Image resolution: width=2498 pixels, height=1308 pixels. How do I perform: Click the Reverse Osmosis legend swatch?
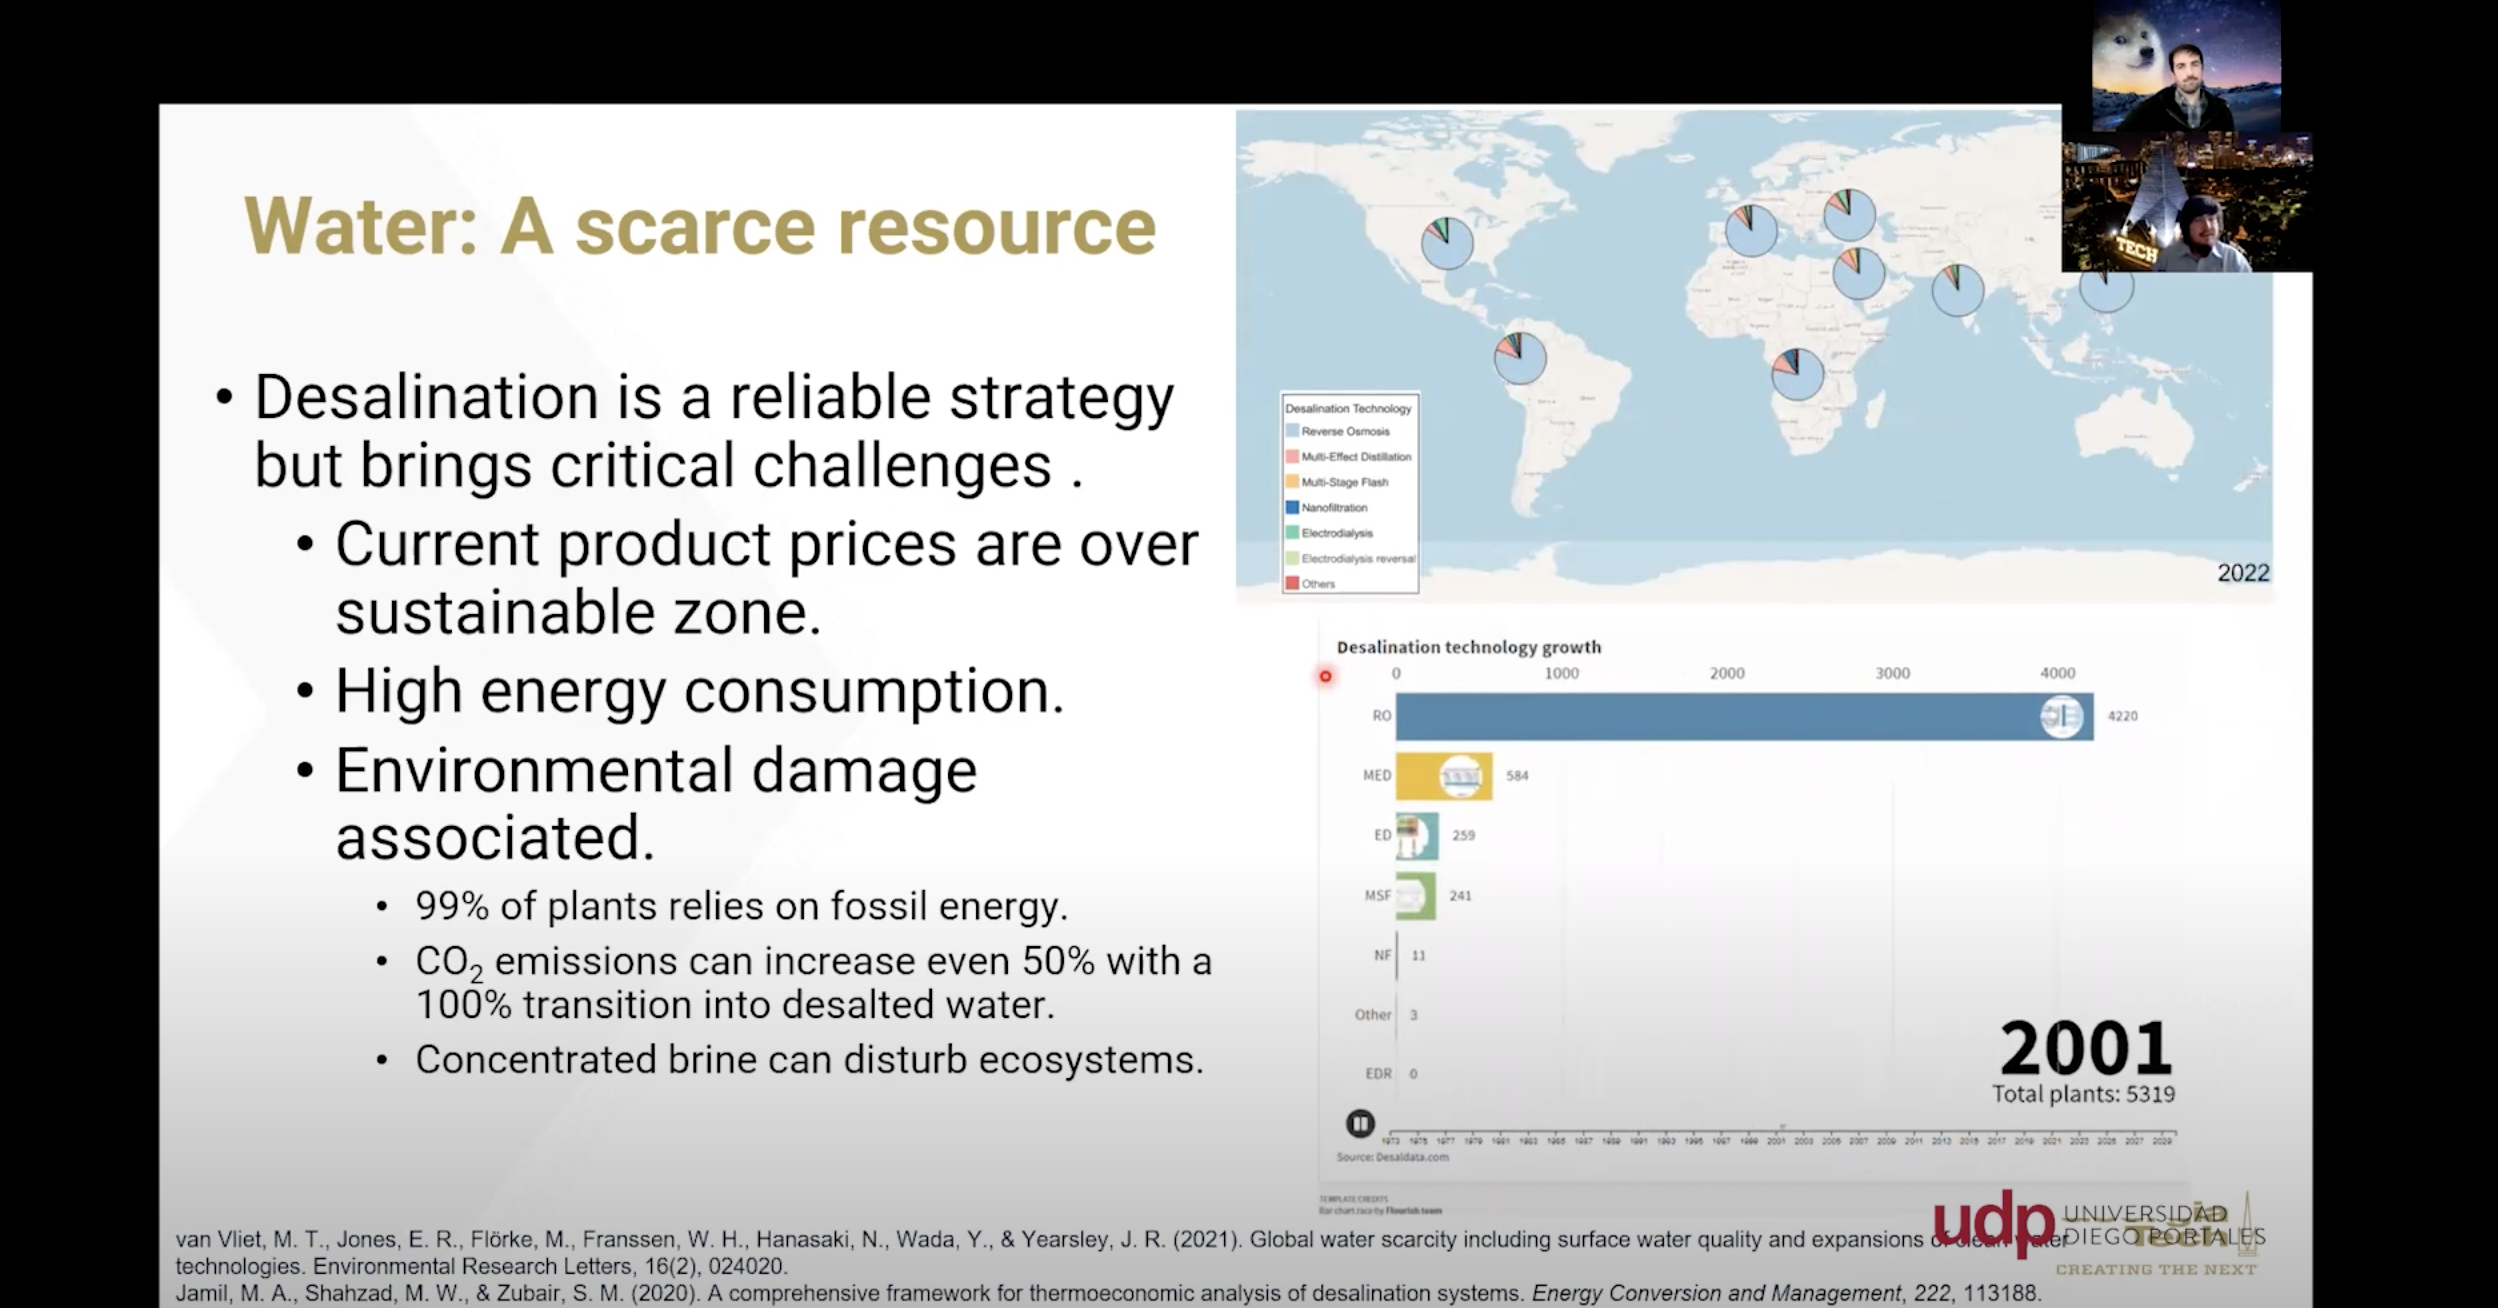pos(1293,431)
